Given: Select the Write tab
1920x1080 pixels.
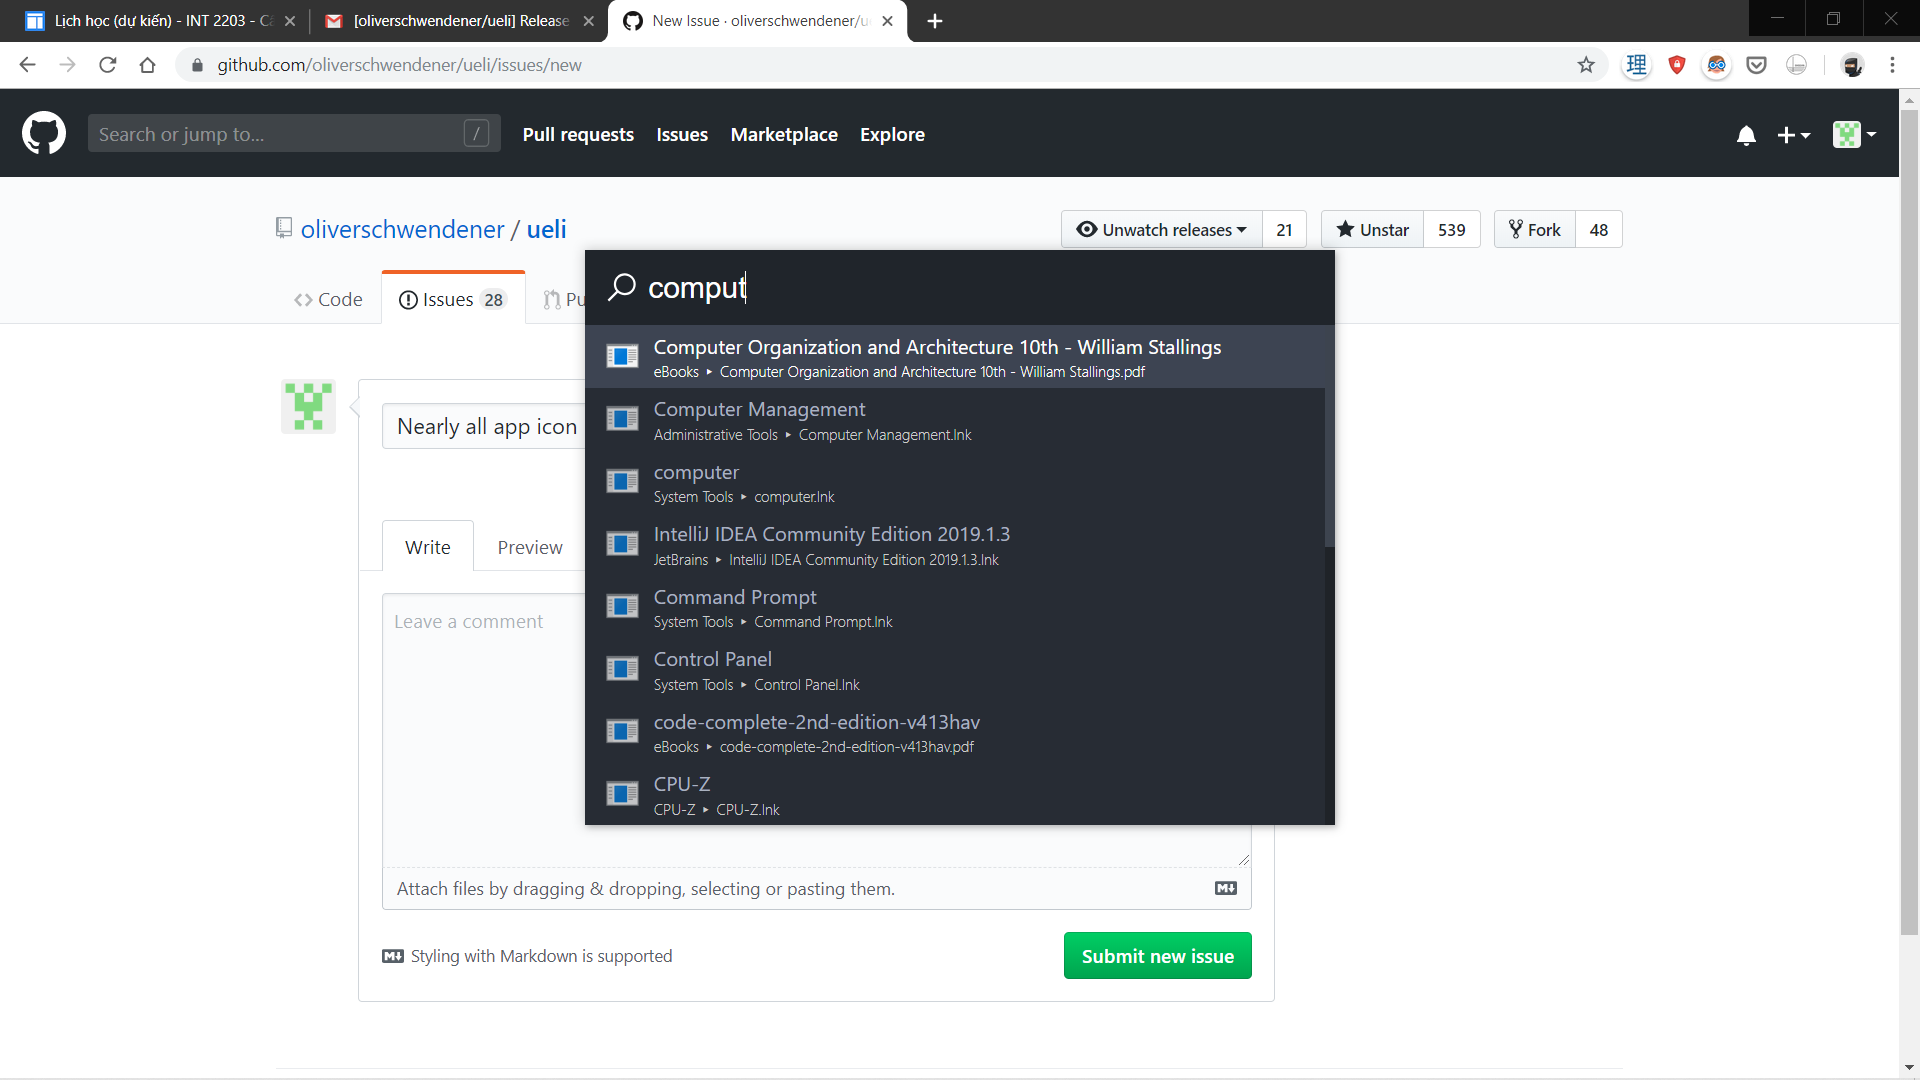Looking at the screenshot, I should [x=428, y=547].
